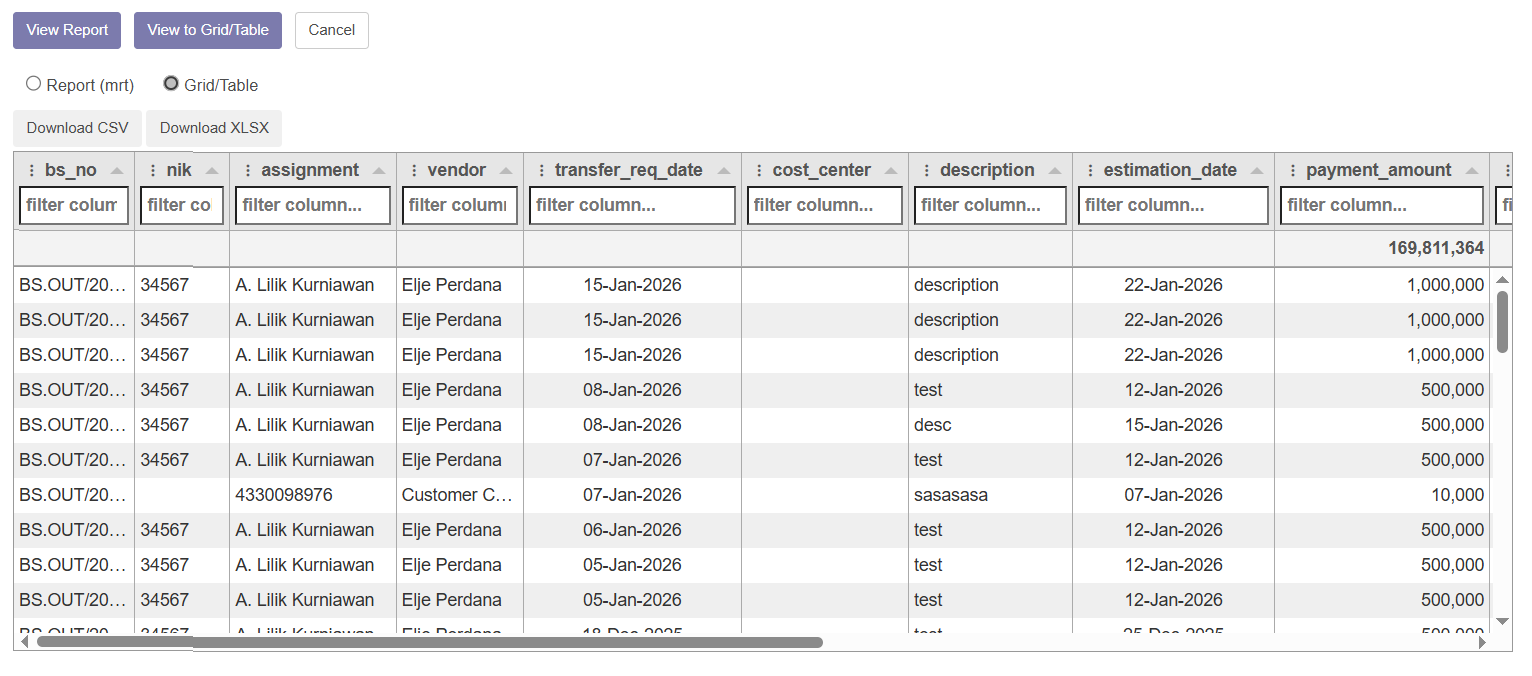Open description column menu dots
Image resolution: width=1532 pixels, height=676 pixels.
[926, 171]
